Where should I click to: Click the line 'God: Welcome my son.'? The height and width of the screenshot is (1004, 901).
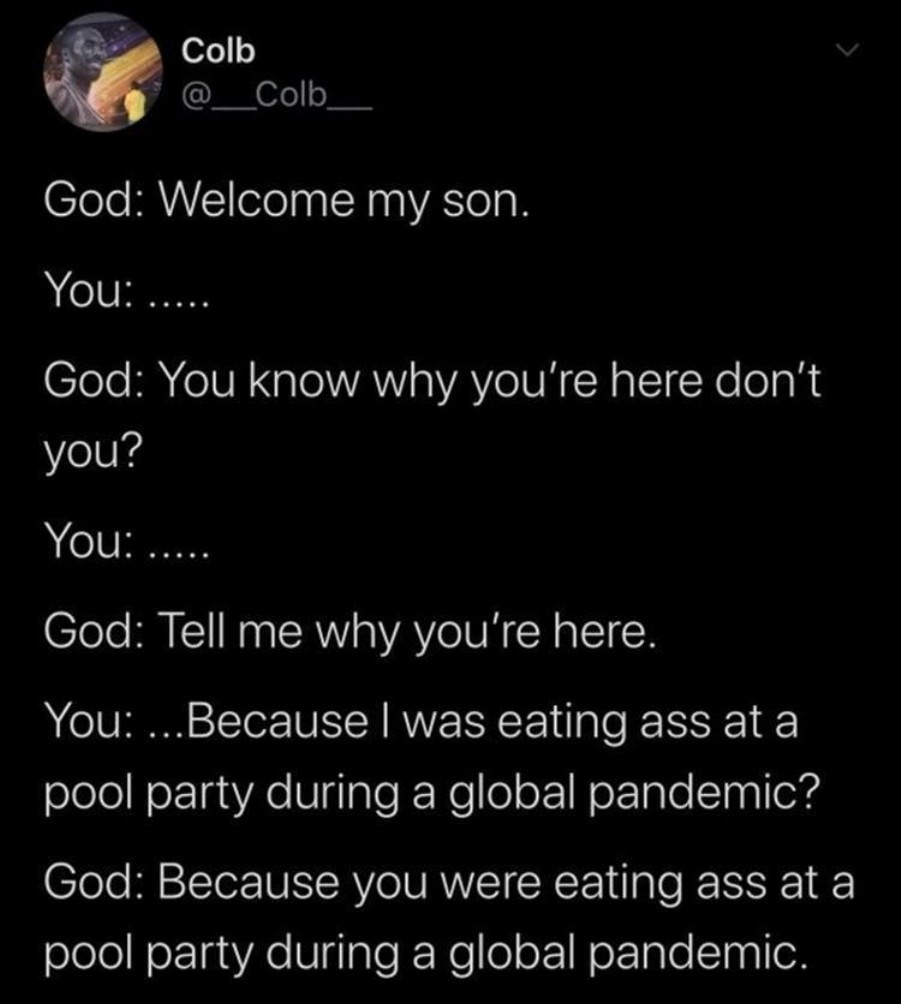[287, 202]
